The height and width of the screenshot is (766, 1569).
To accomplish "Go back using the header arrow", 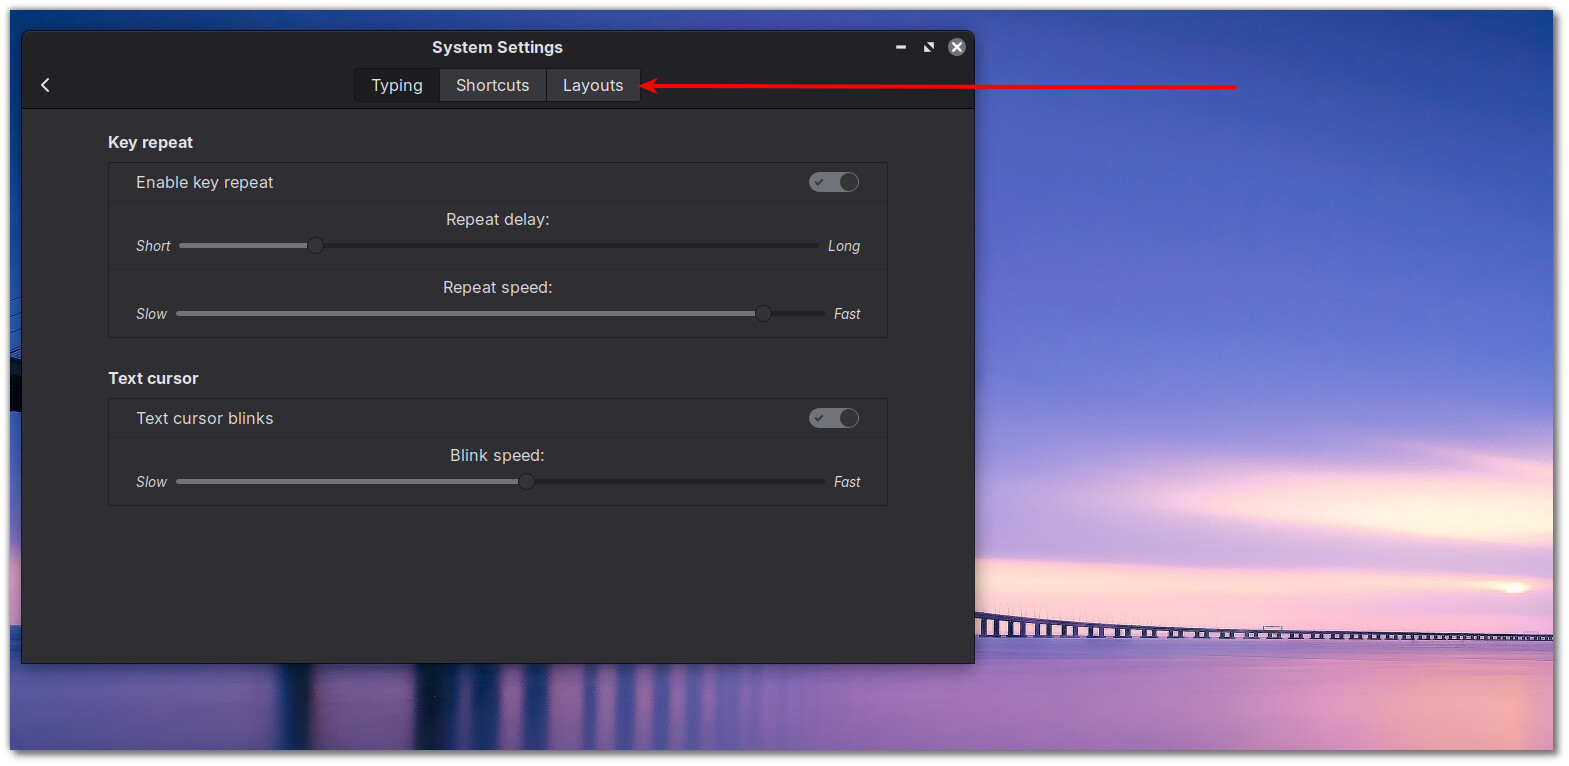I will point(45,85).
